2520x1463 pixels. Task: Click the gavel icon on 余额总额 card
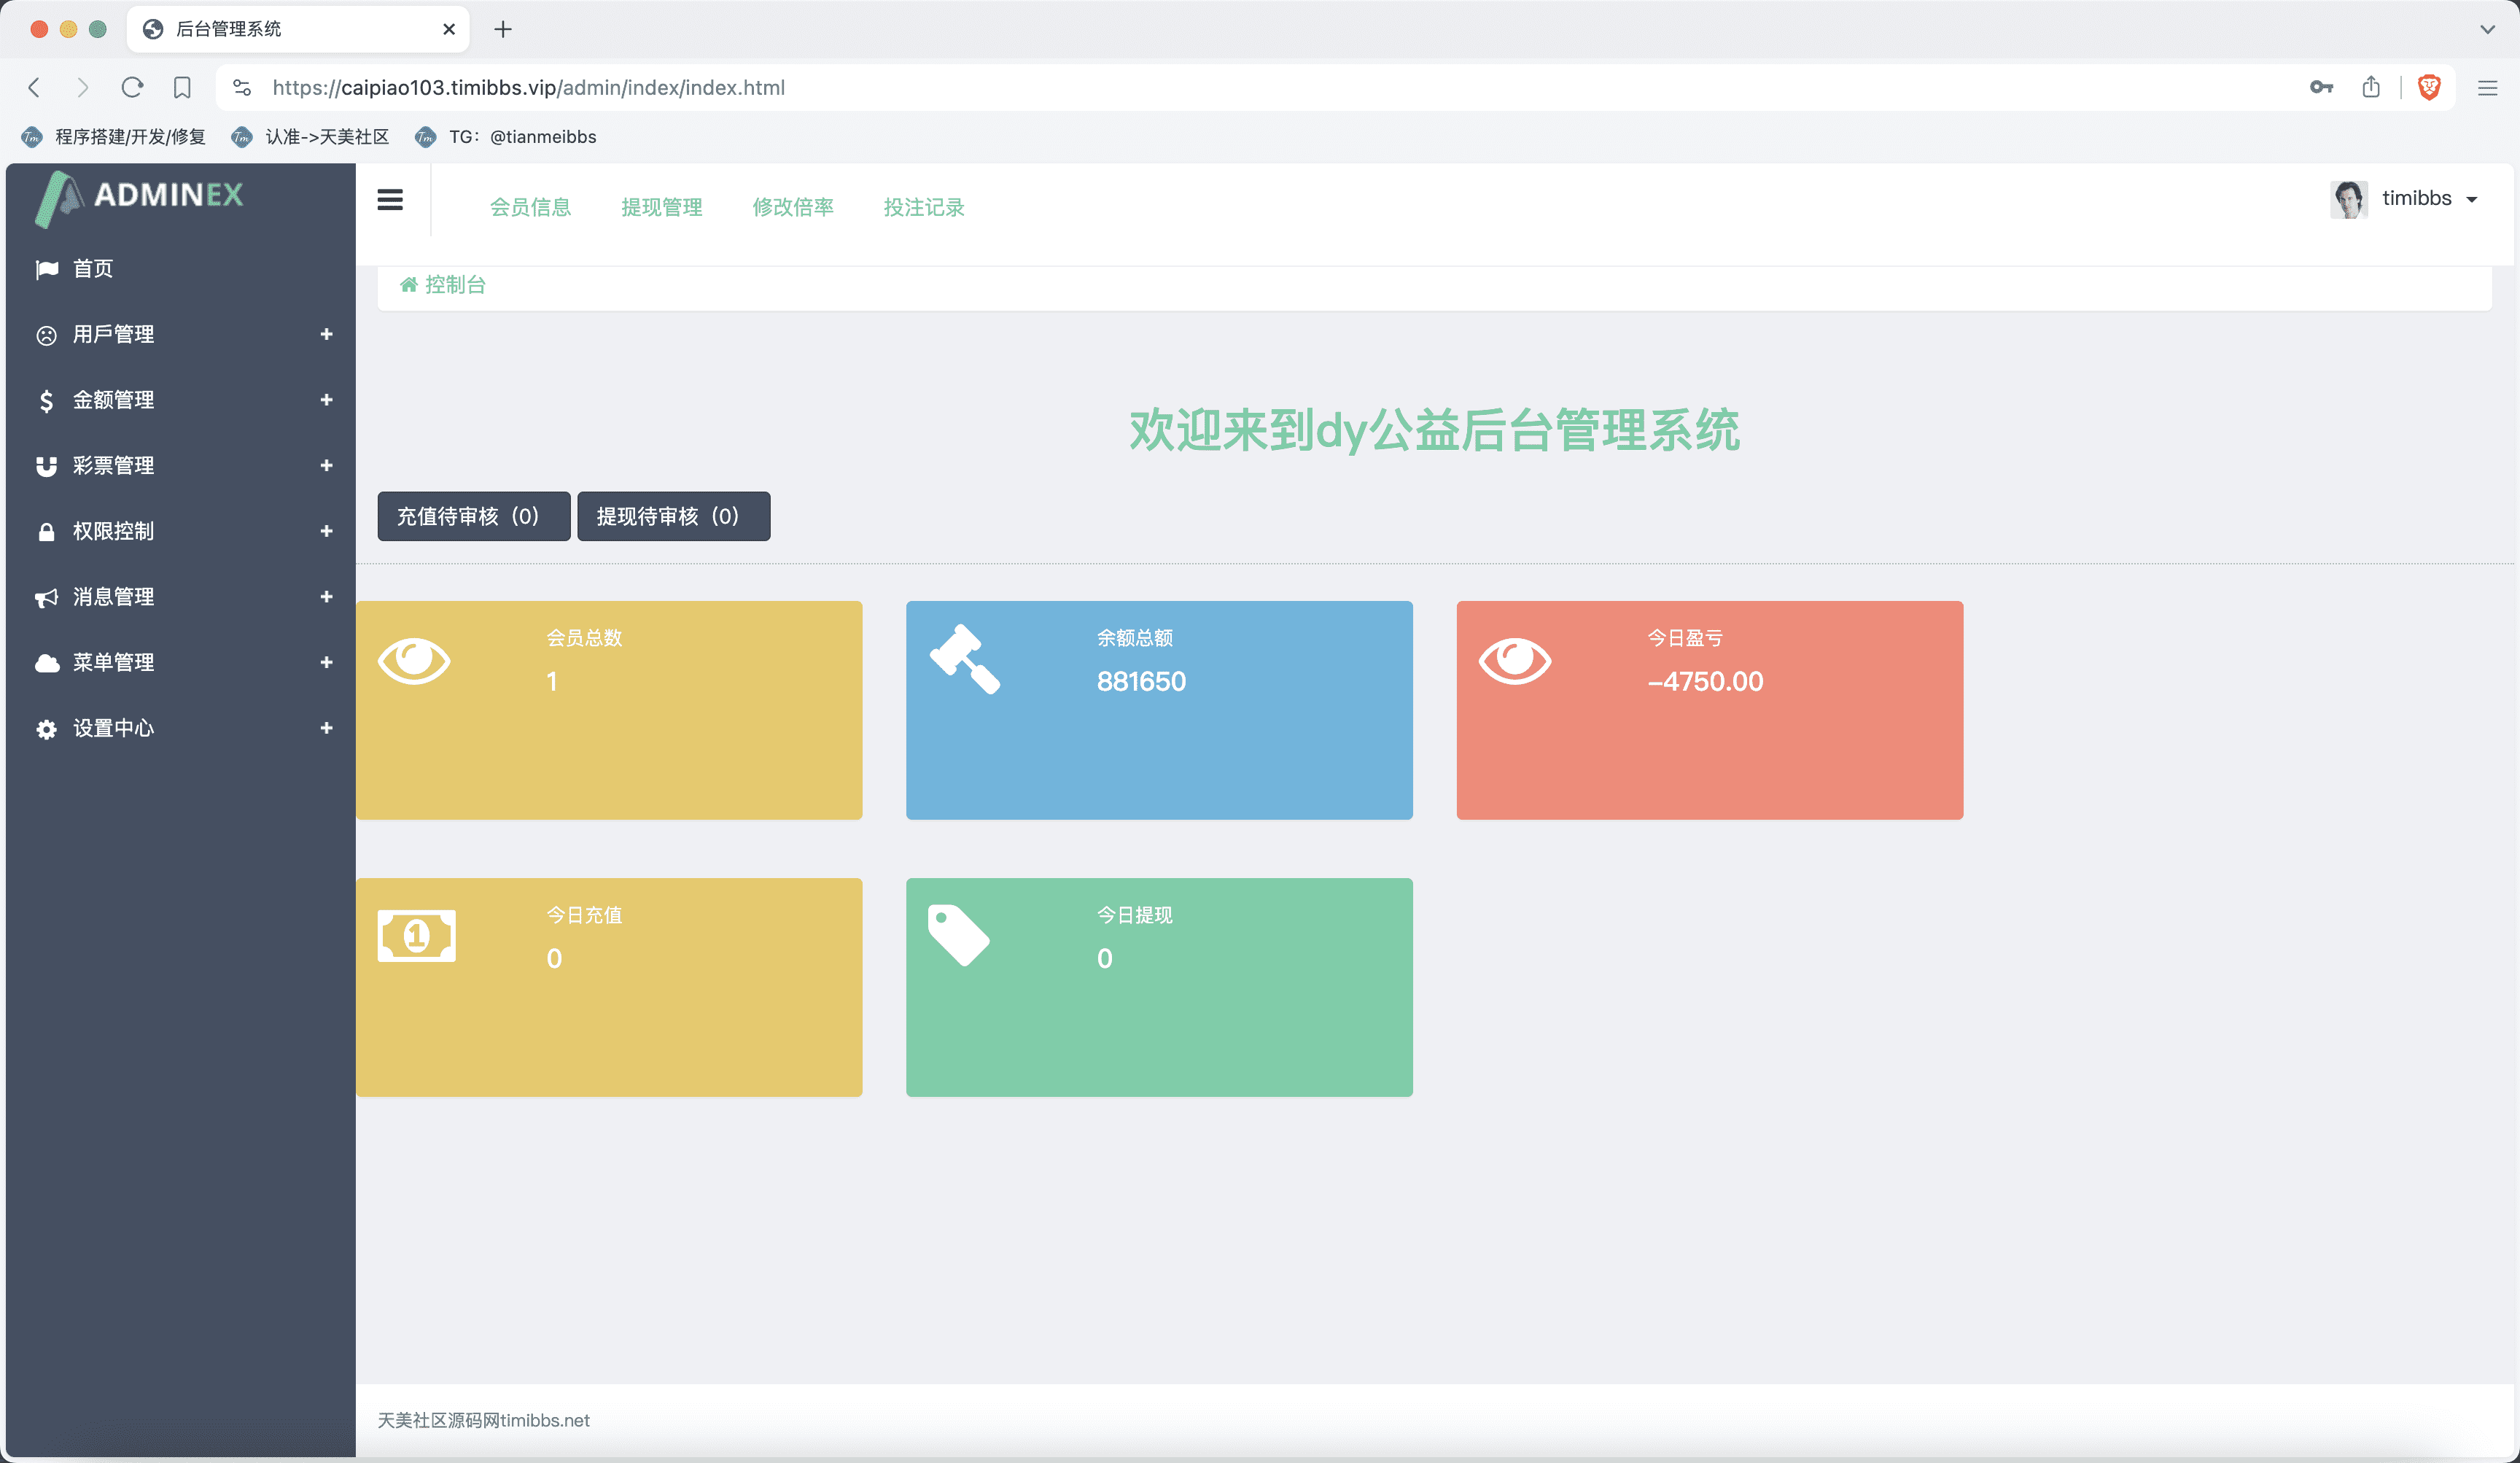pos(964,659)
